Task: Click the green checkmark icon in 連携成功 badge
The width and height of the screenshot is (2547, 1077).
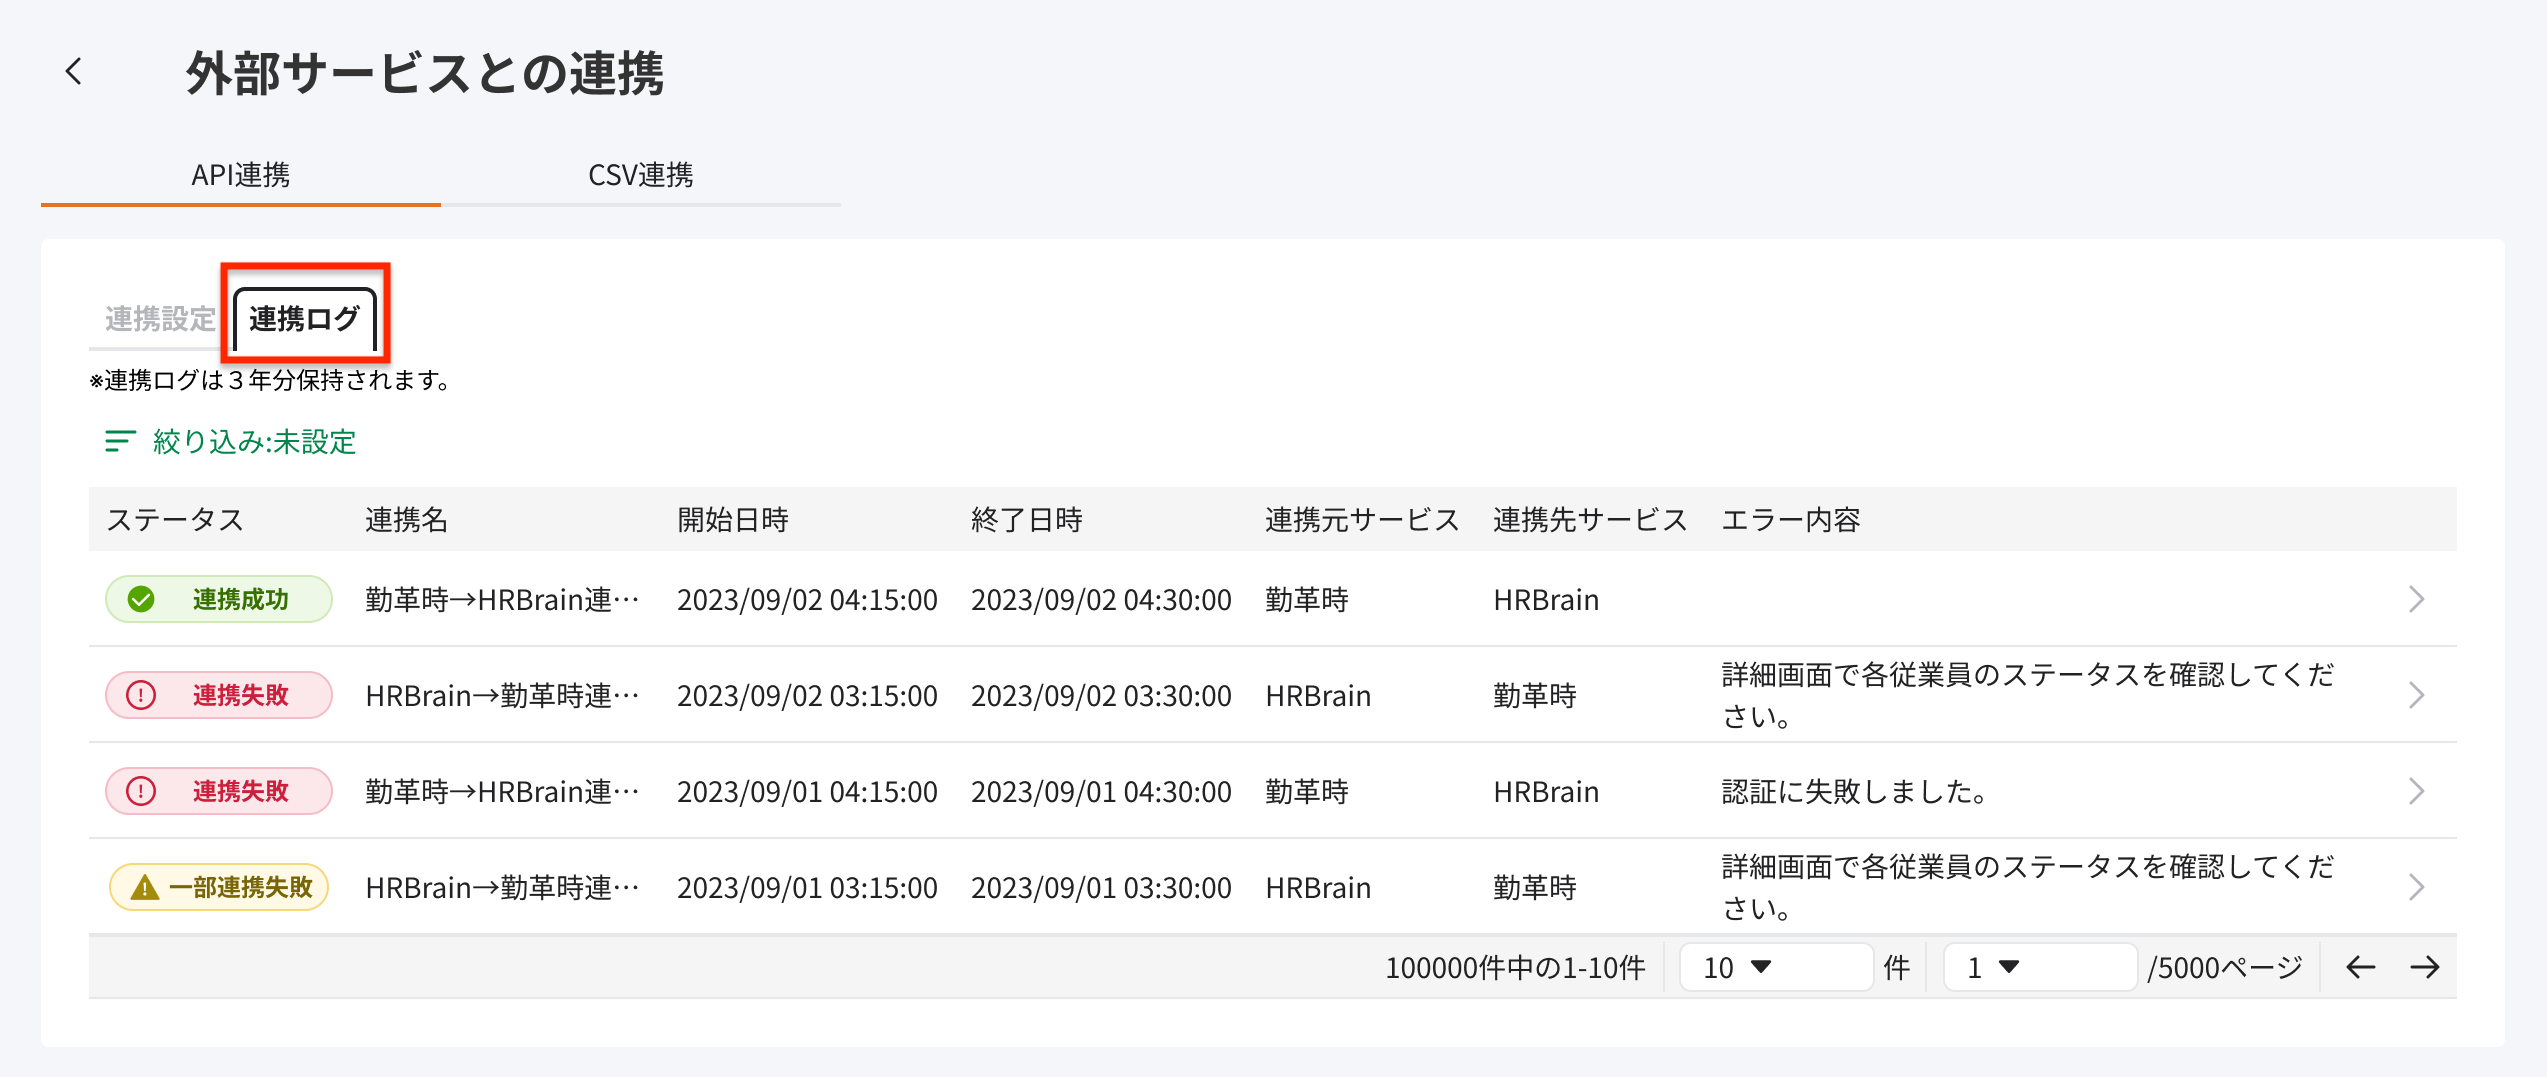Action: tap(141, 599)
